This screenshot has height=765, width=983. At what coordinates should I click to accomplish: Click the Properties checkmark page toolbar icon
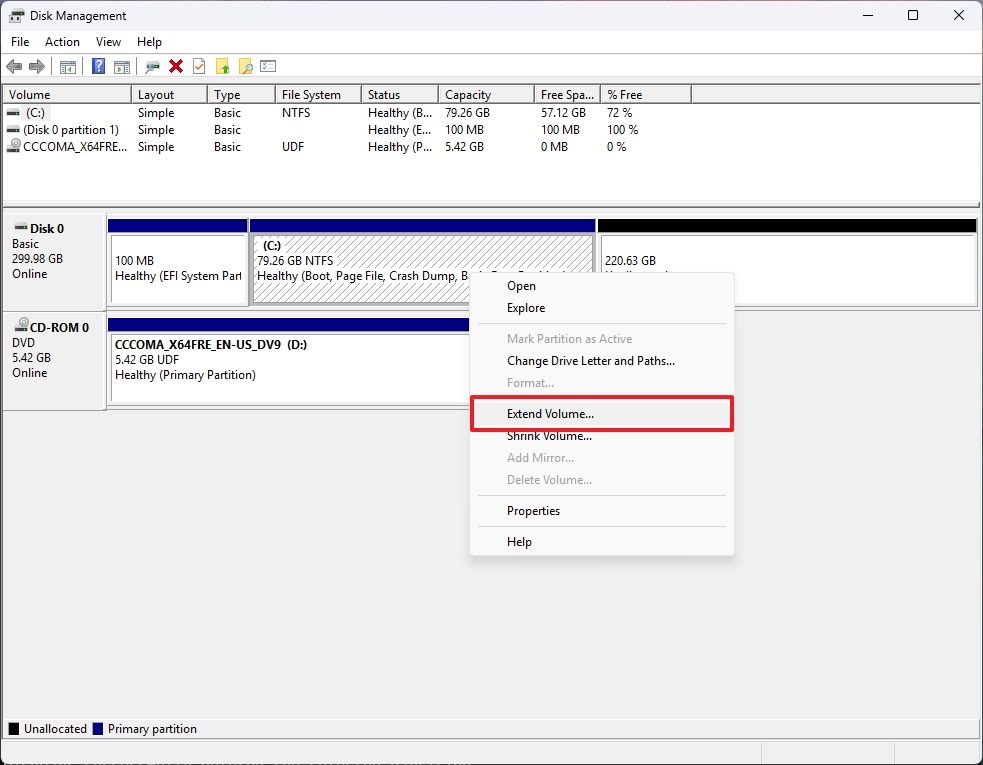(x=199, y=67)
